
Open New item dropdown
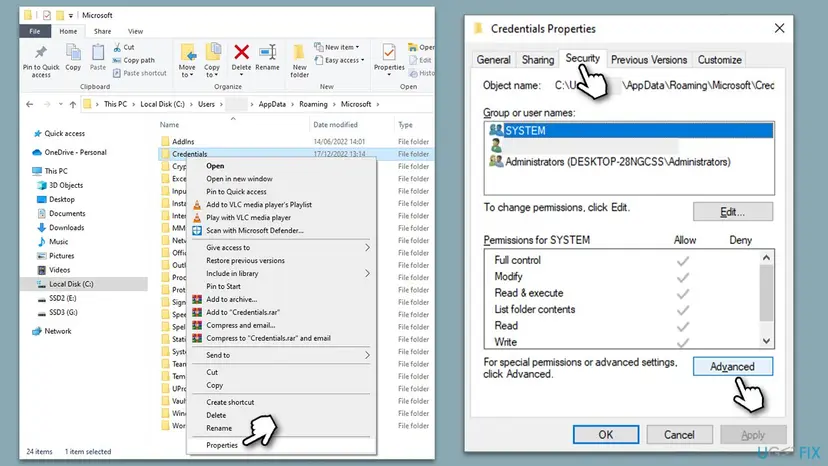337,47
